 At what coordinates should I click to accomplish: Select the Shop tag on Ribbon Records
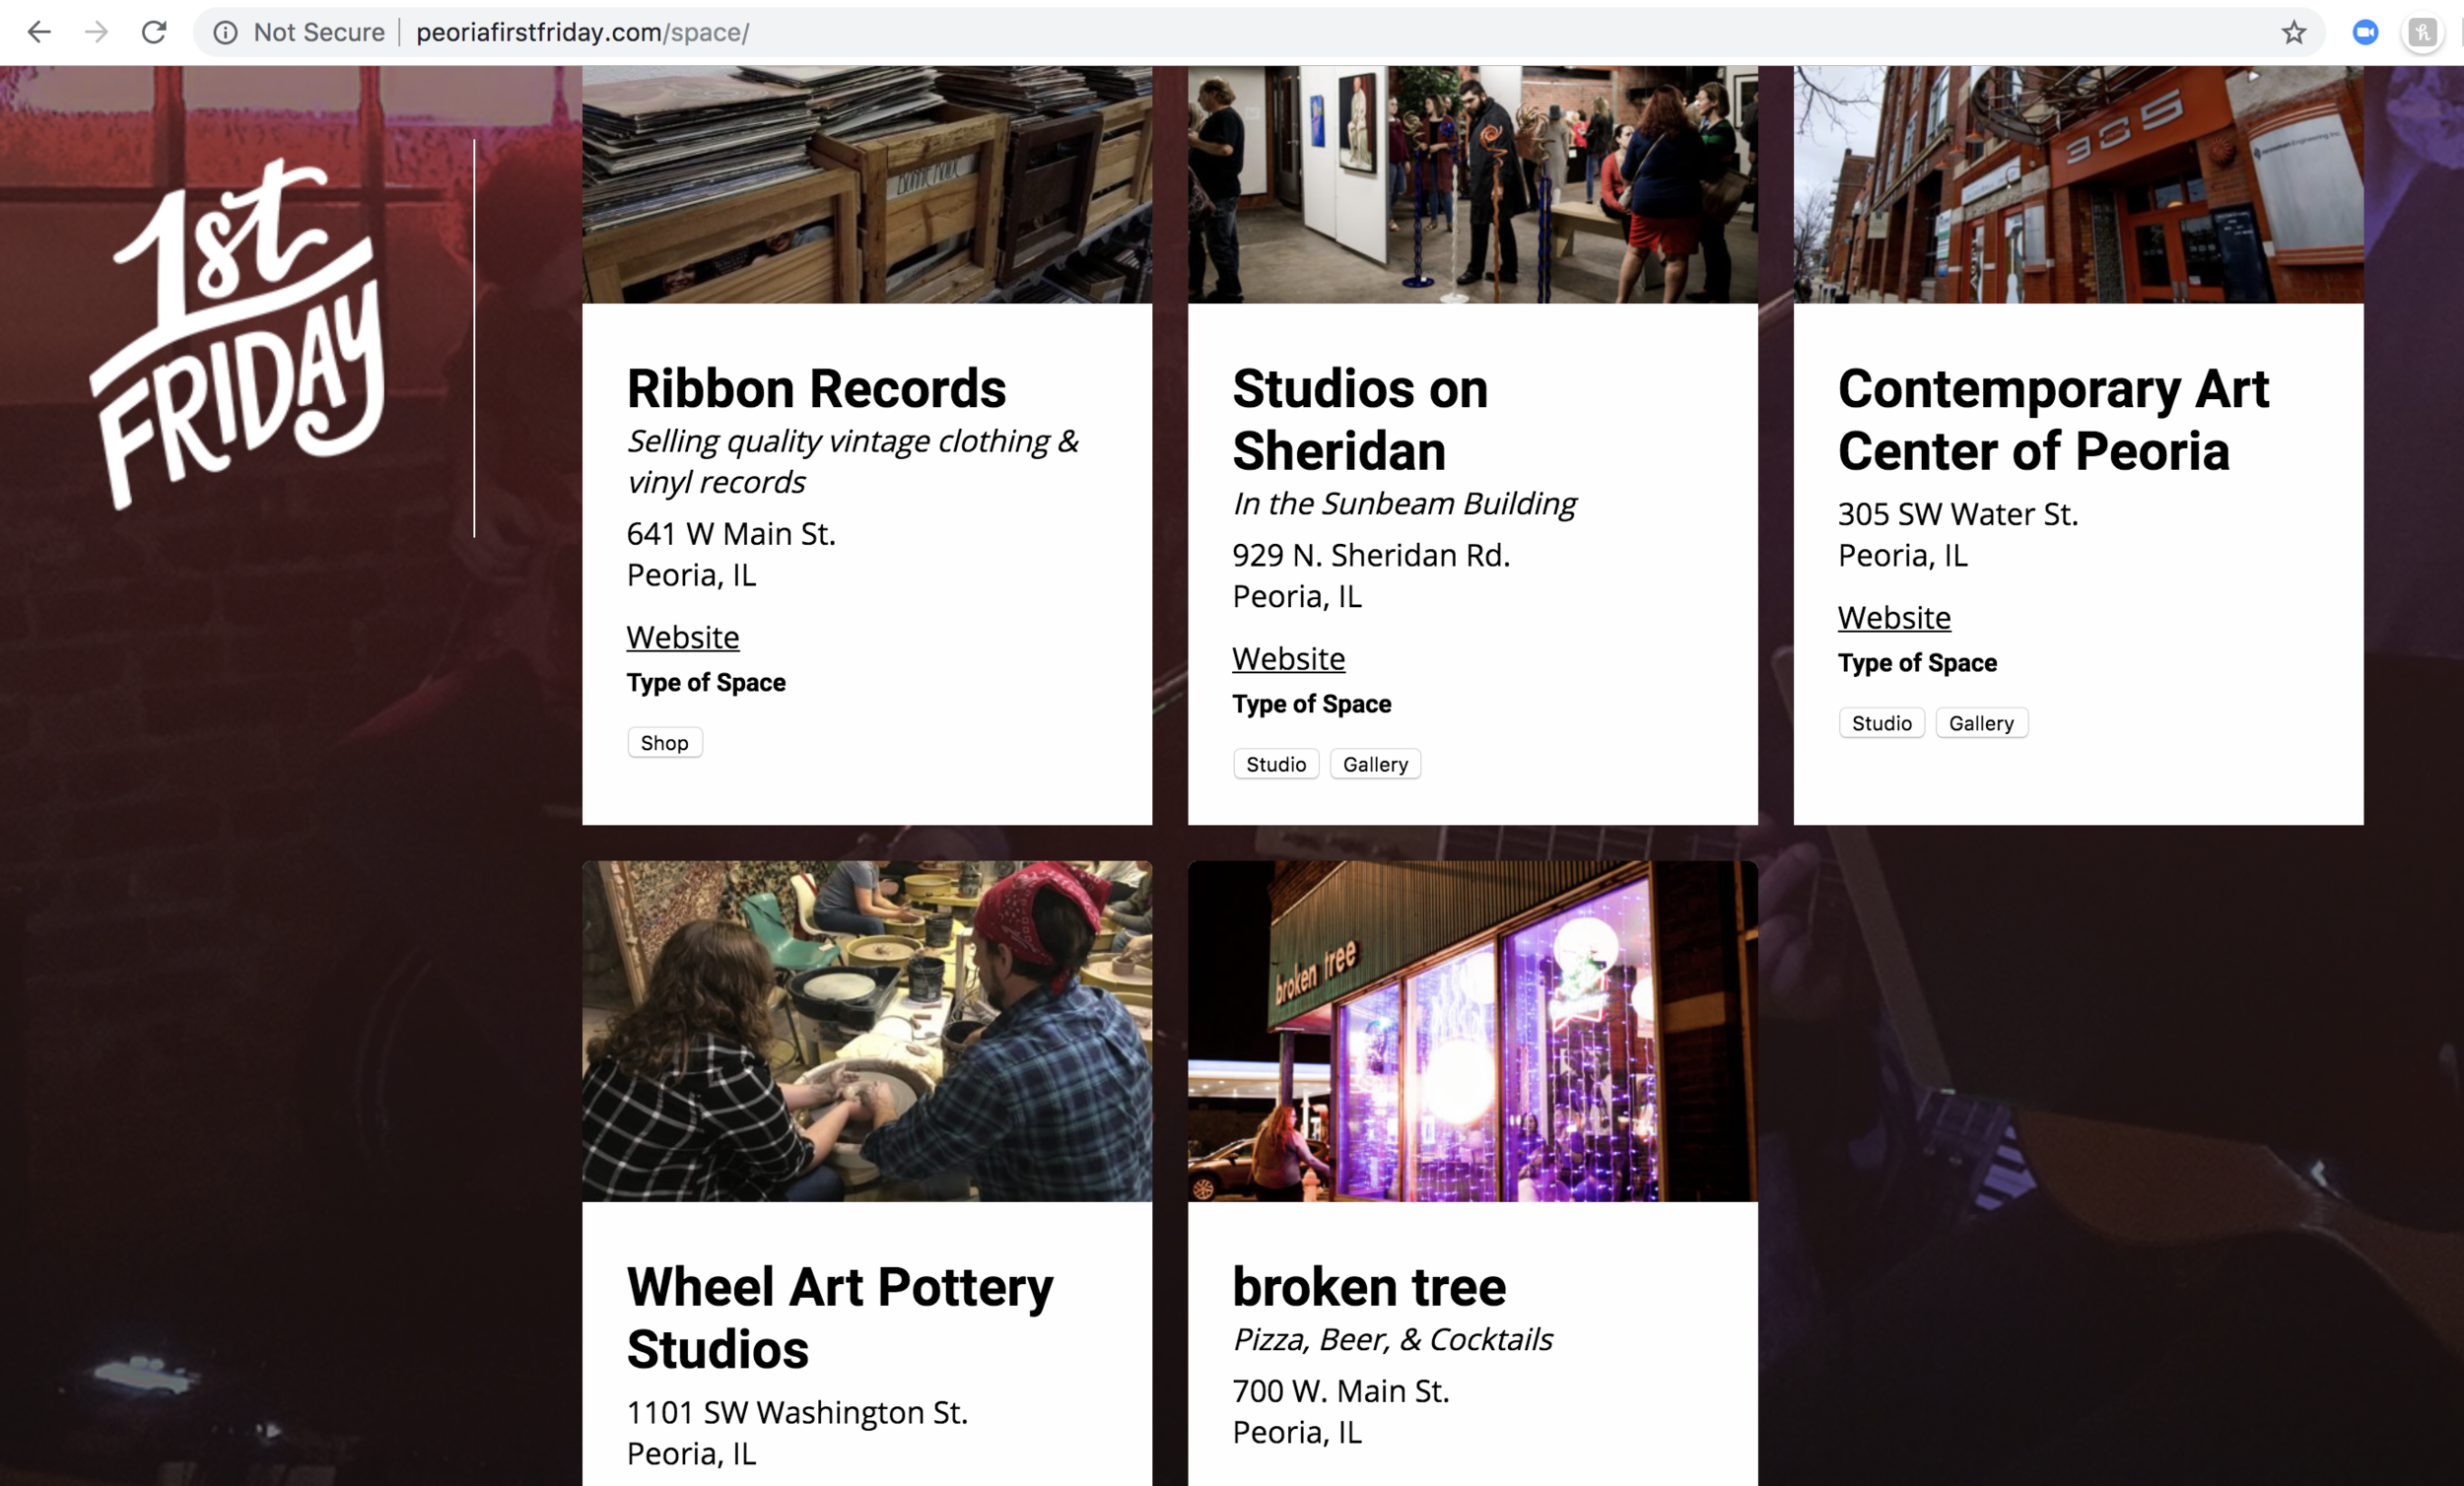[664, 743]
